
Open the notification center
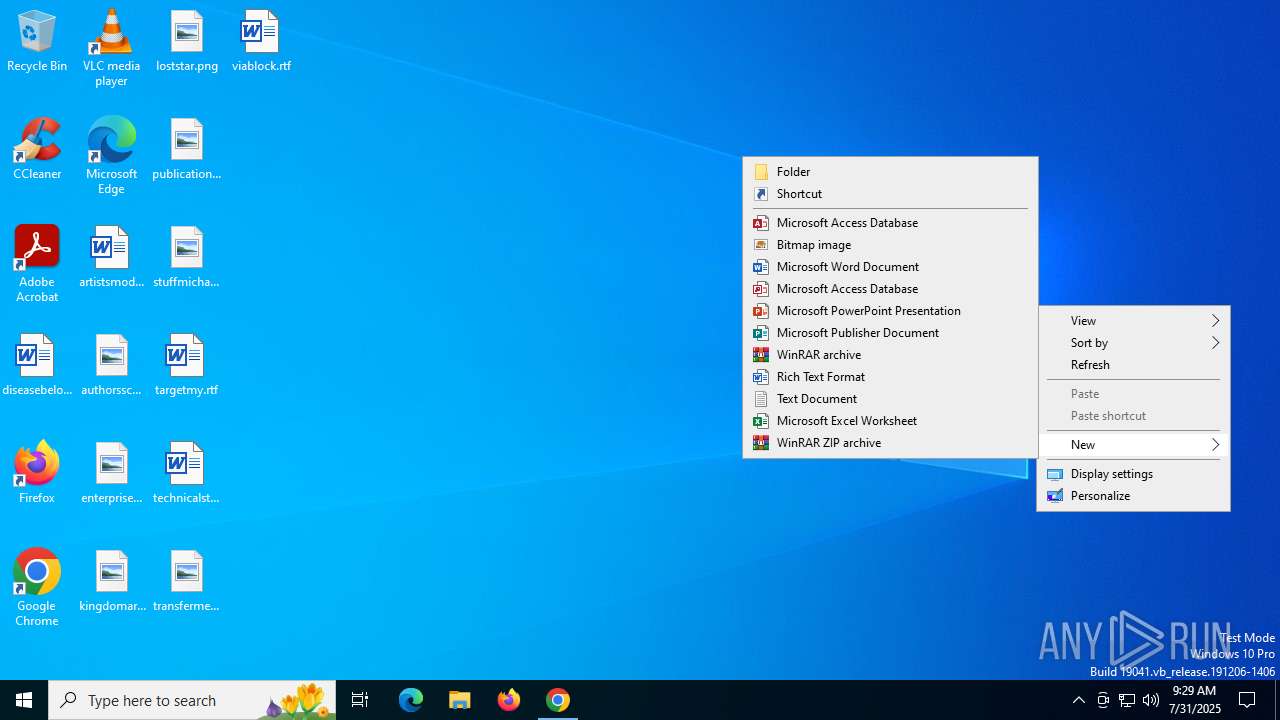(x=1248, y=700)
